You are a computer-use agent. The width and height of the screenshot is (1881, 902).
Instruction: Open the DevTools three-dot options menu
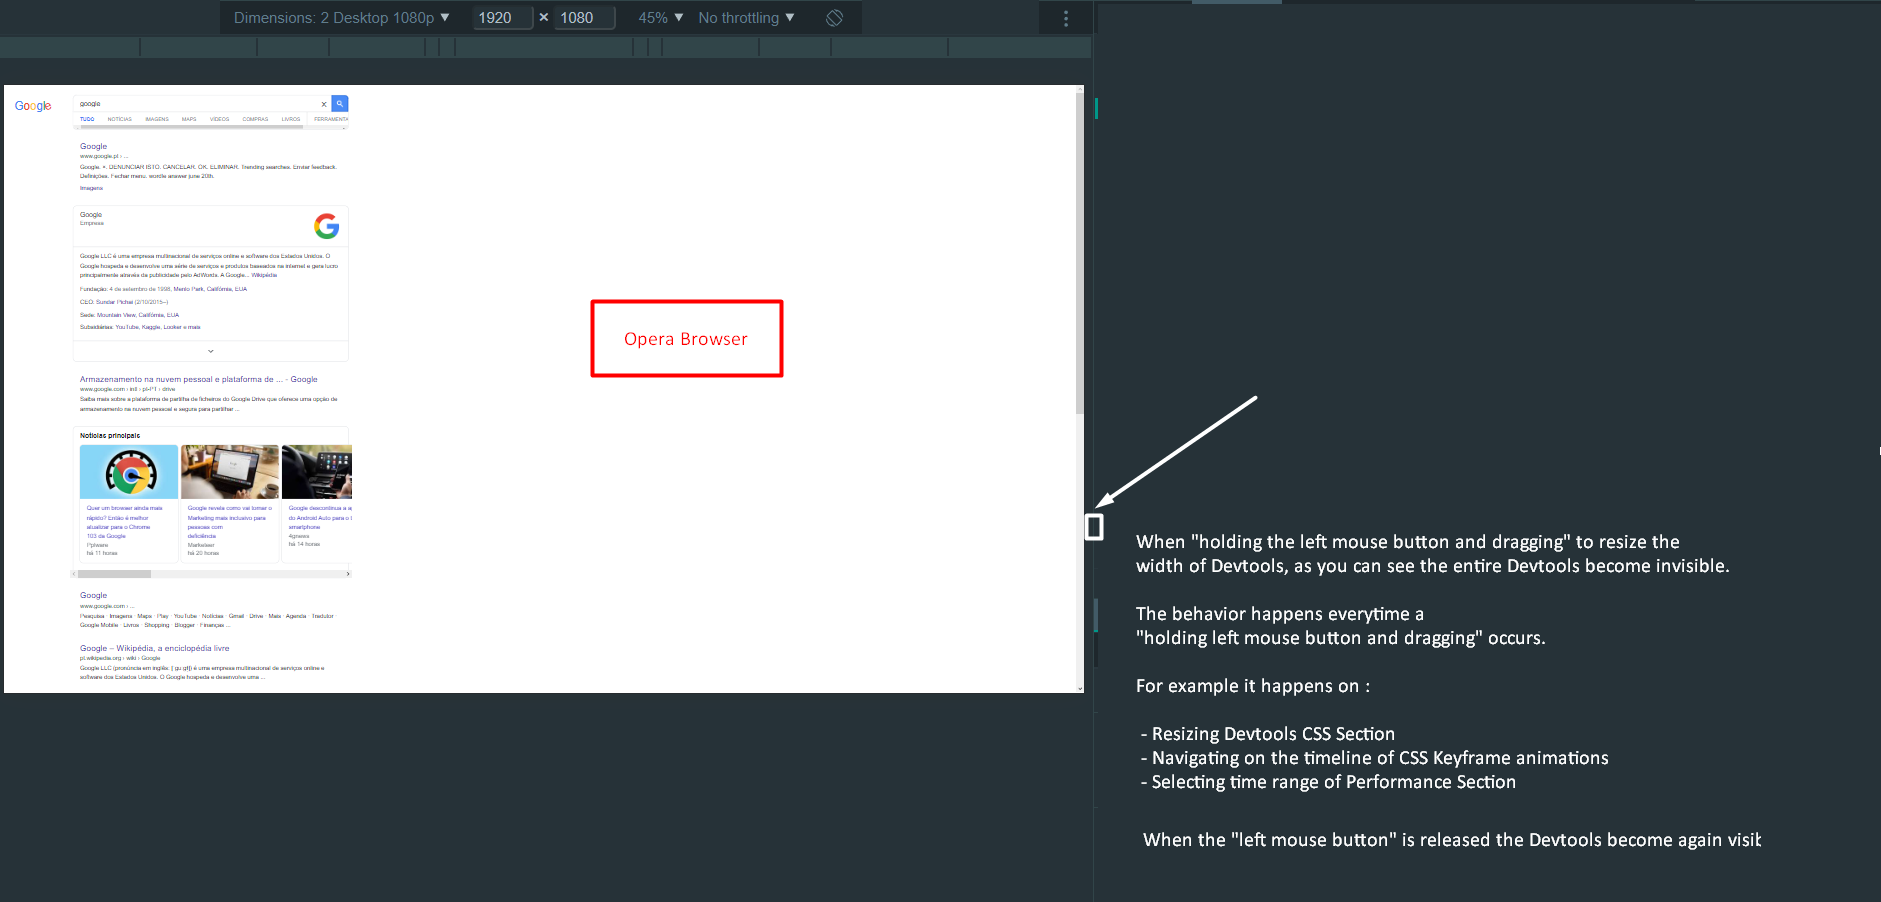[1066, 17]
